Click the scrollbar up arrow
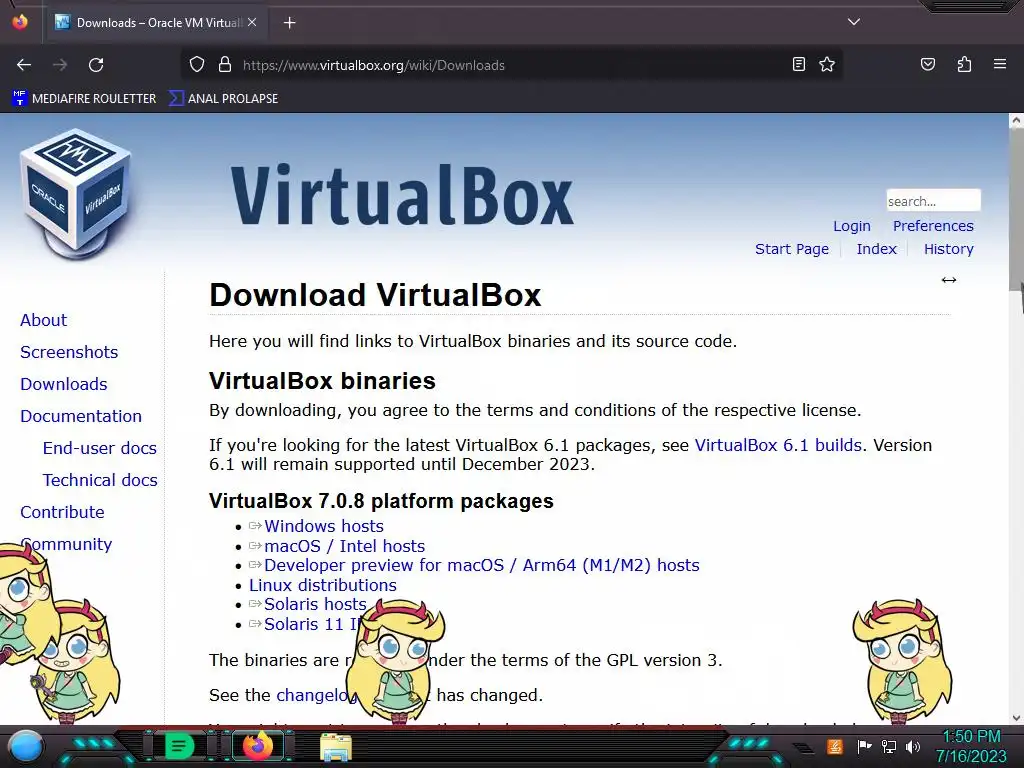 click(1016, 120)
